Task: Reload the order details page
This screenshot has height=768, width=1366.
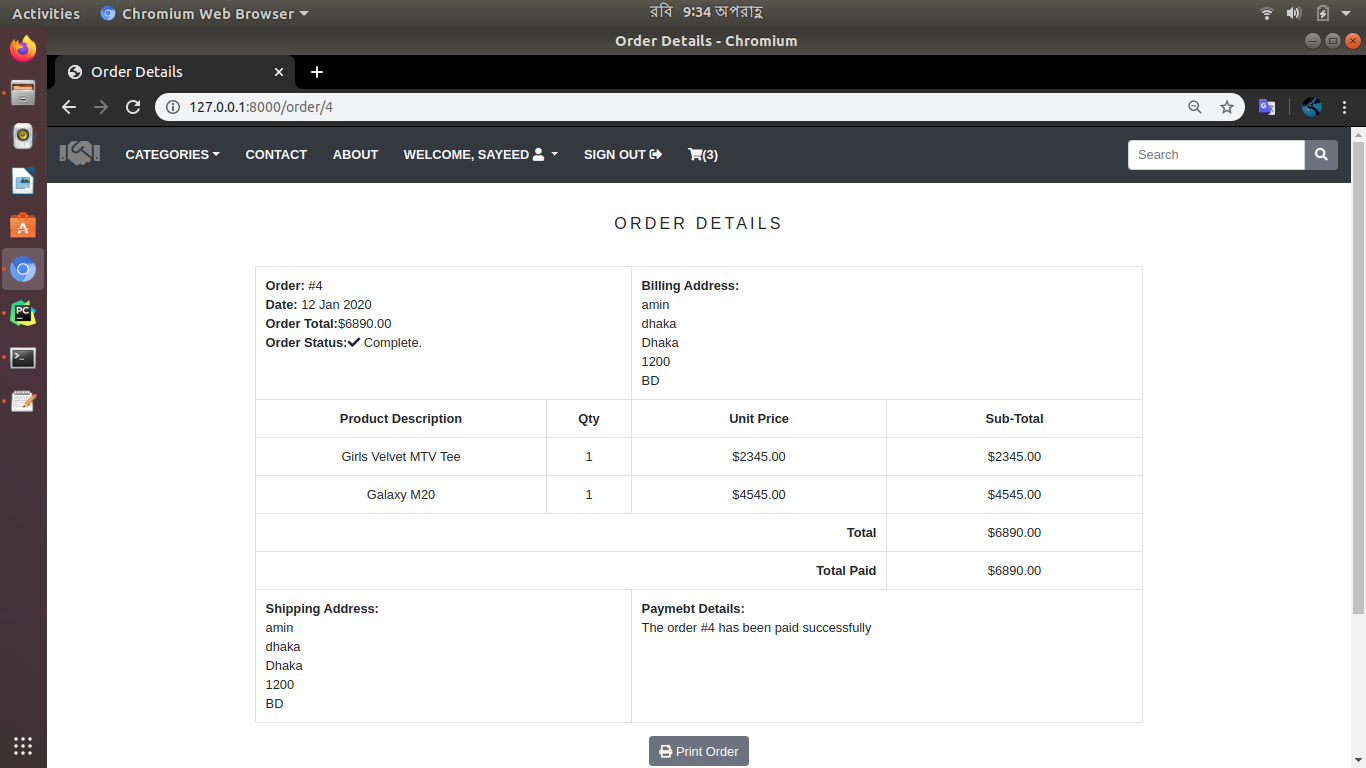Action: 133,107
